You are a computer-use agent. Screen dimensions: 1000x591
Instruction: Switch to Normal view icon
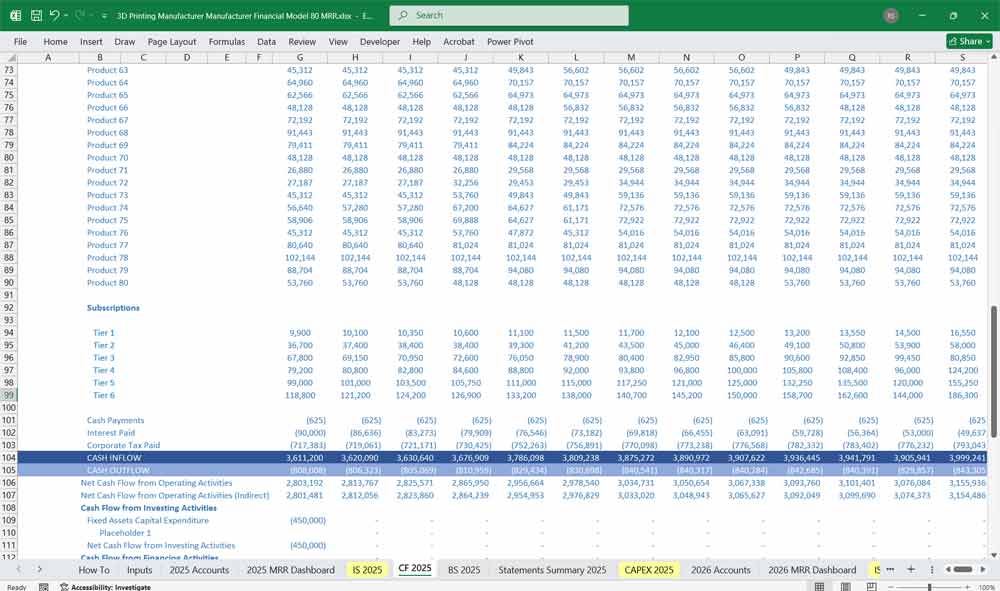pos(820,587)
